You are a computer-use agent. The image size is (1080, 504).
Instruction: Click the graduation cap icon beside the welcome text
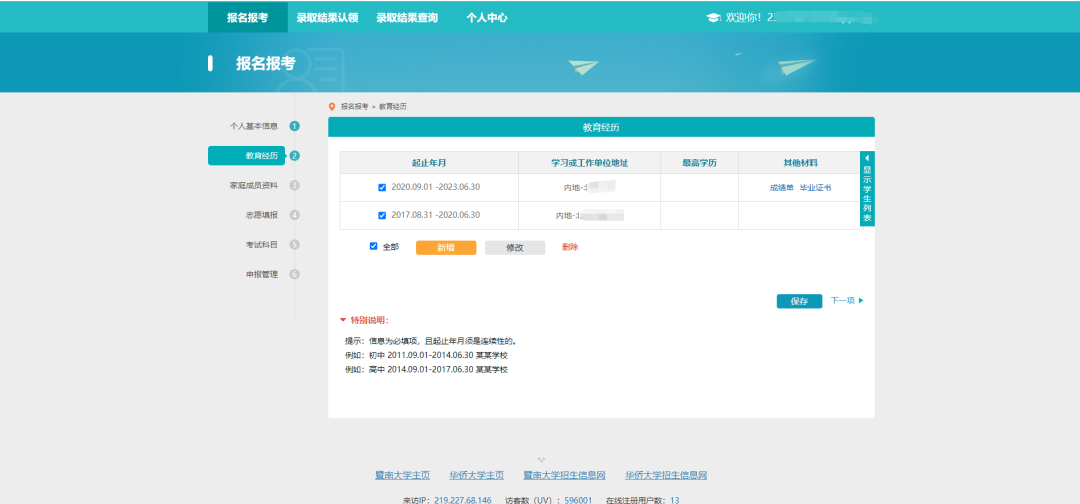(713, 18)
